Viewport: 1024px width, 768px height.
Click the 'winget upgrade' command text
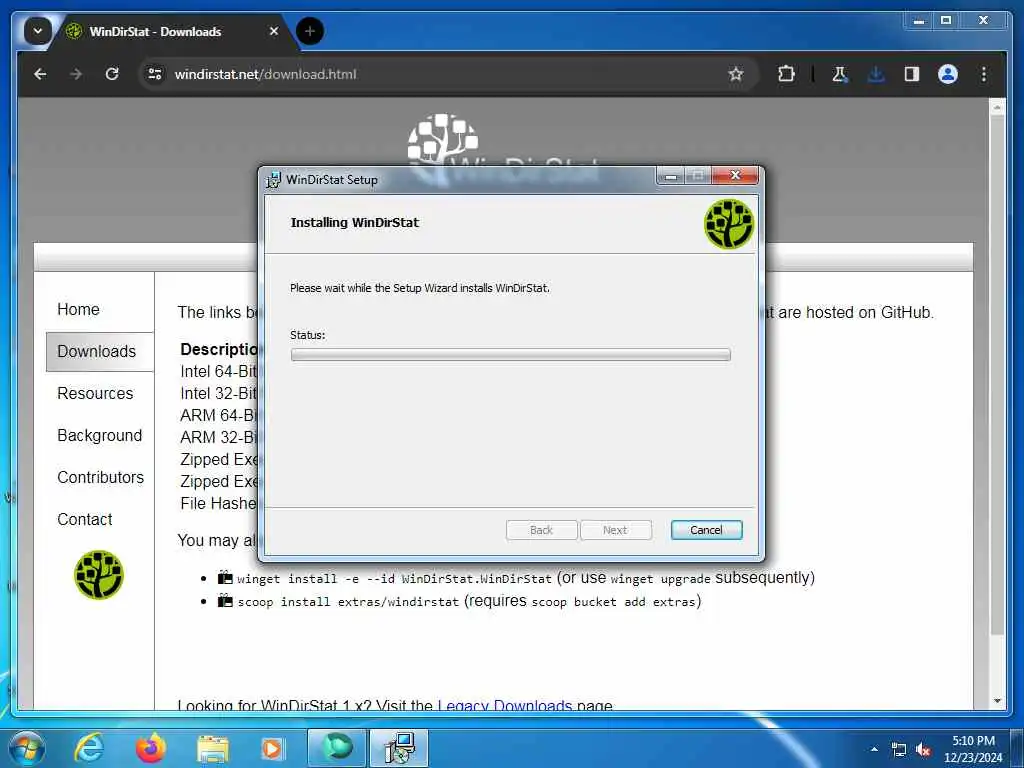click(660, 579)
